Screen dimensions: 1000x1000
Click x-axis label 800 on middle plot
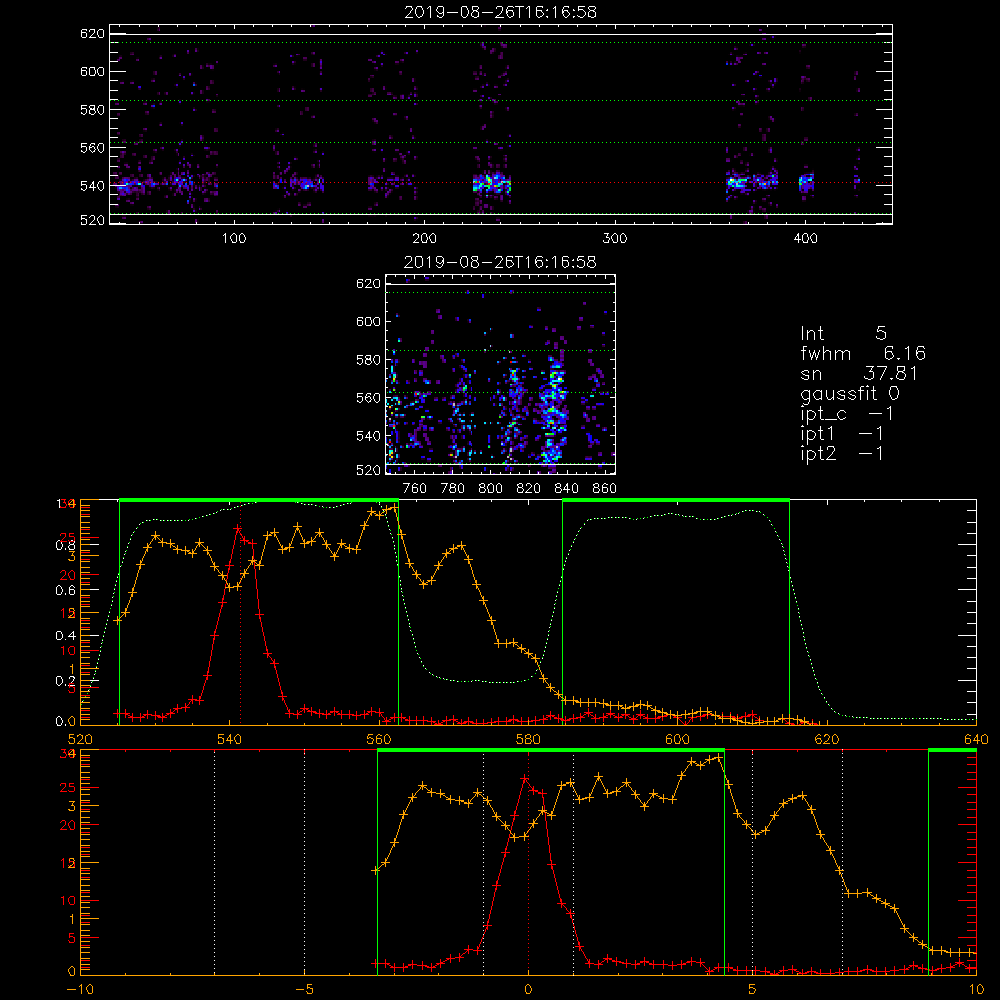coord(490,489)
